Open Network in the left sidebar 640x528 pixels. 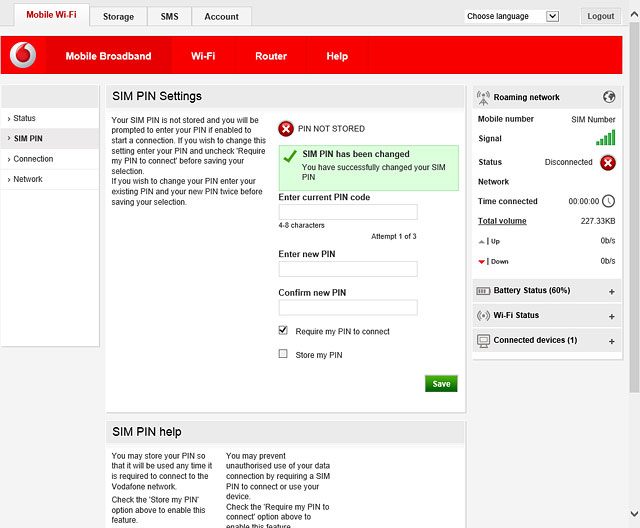pyautogui.click(x=50, y=179)
